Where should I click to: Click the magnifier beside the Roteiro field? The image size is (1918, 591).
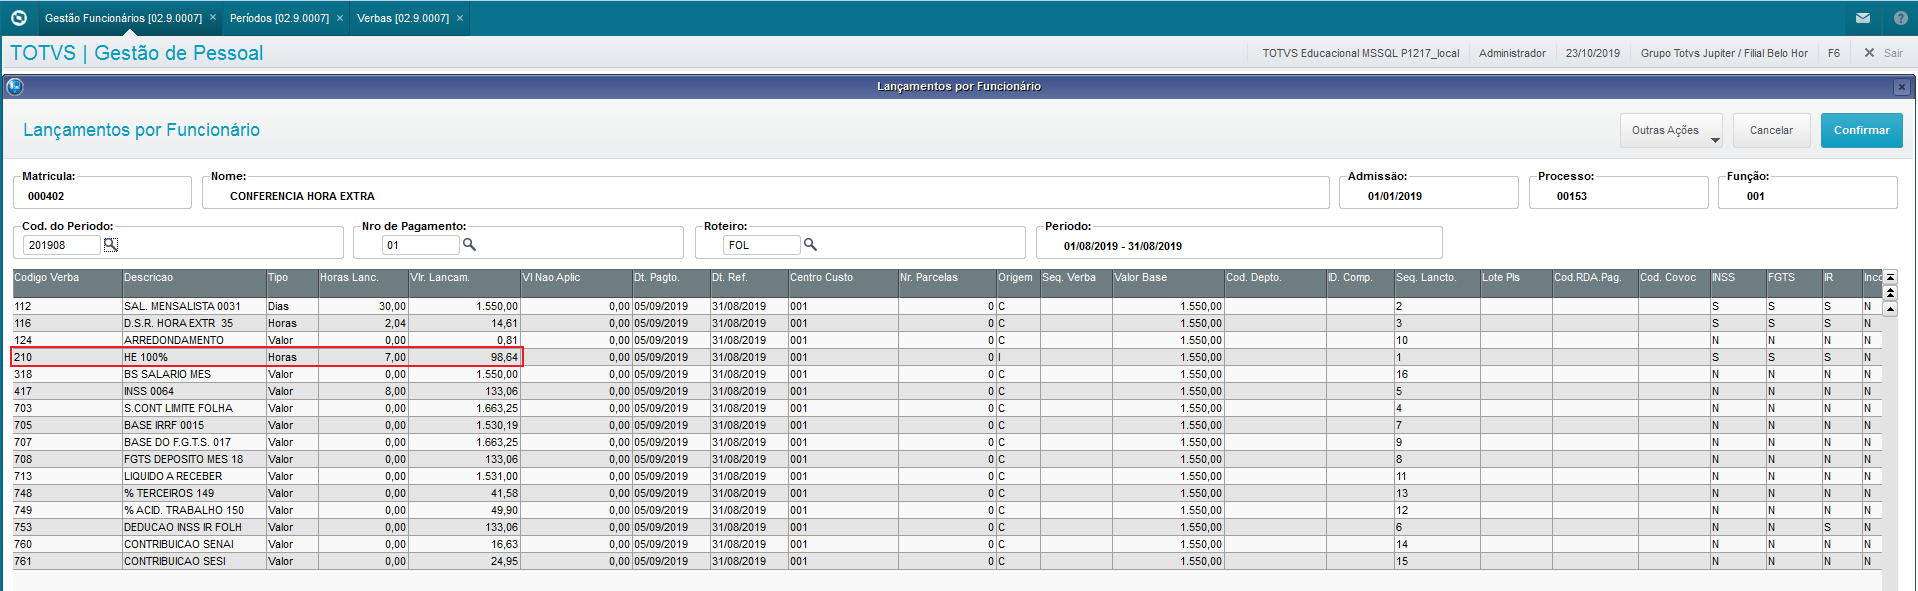pos(811,245)
